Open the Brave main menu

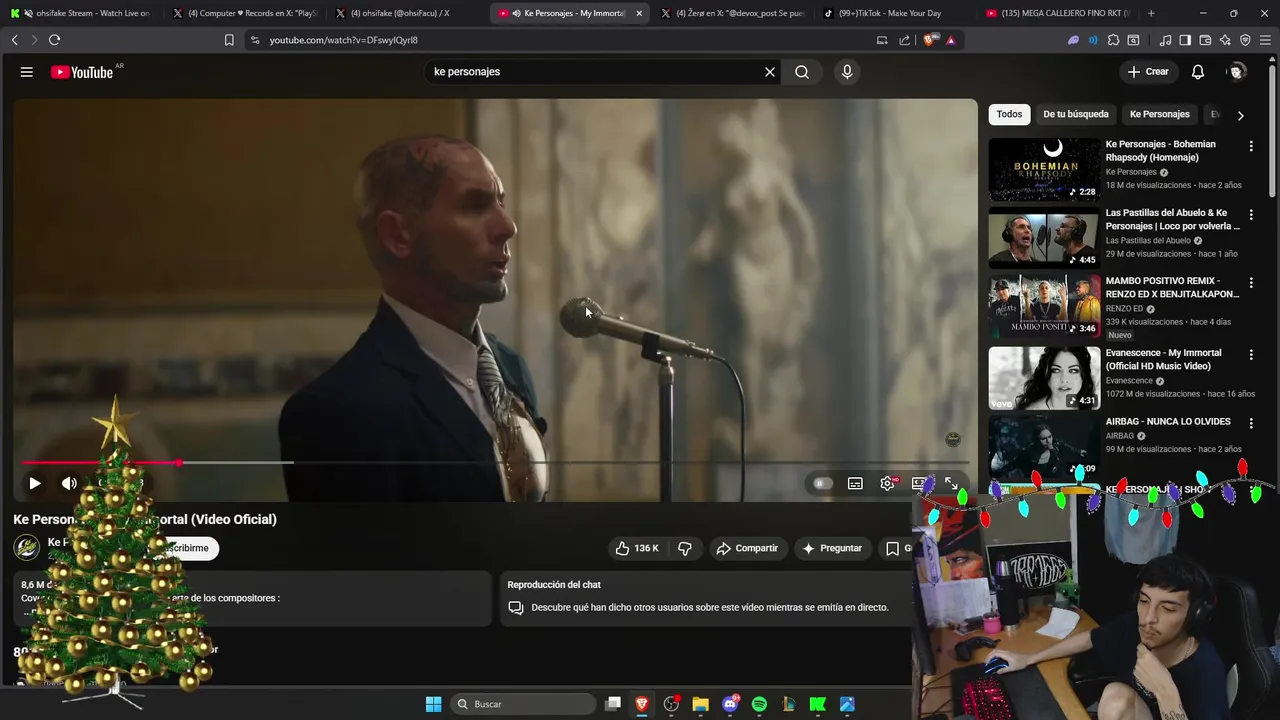click(1266, 40)
